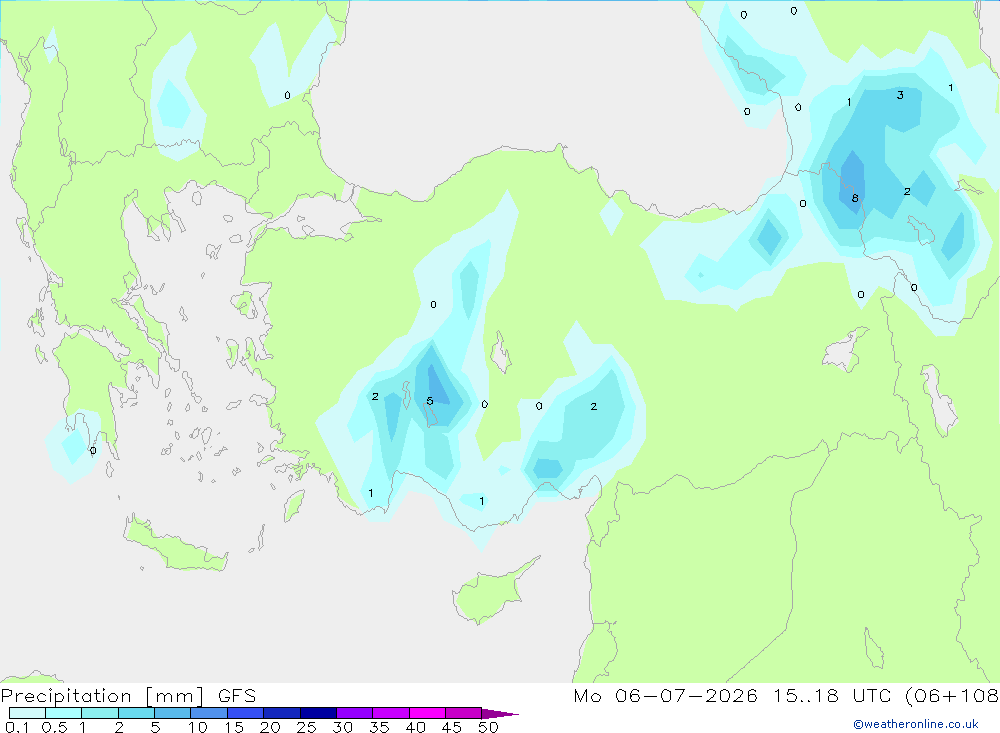This screenshot has width=1000, height=733.
Task: Click the '3' precipitation value on map
Action: 900,95
